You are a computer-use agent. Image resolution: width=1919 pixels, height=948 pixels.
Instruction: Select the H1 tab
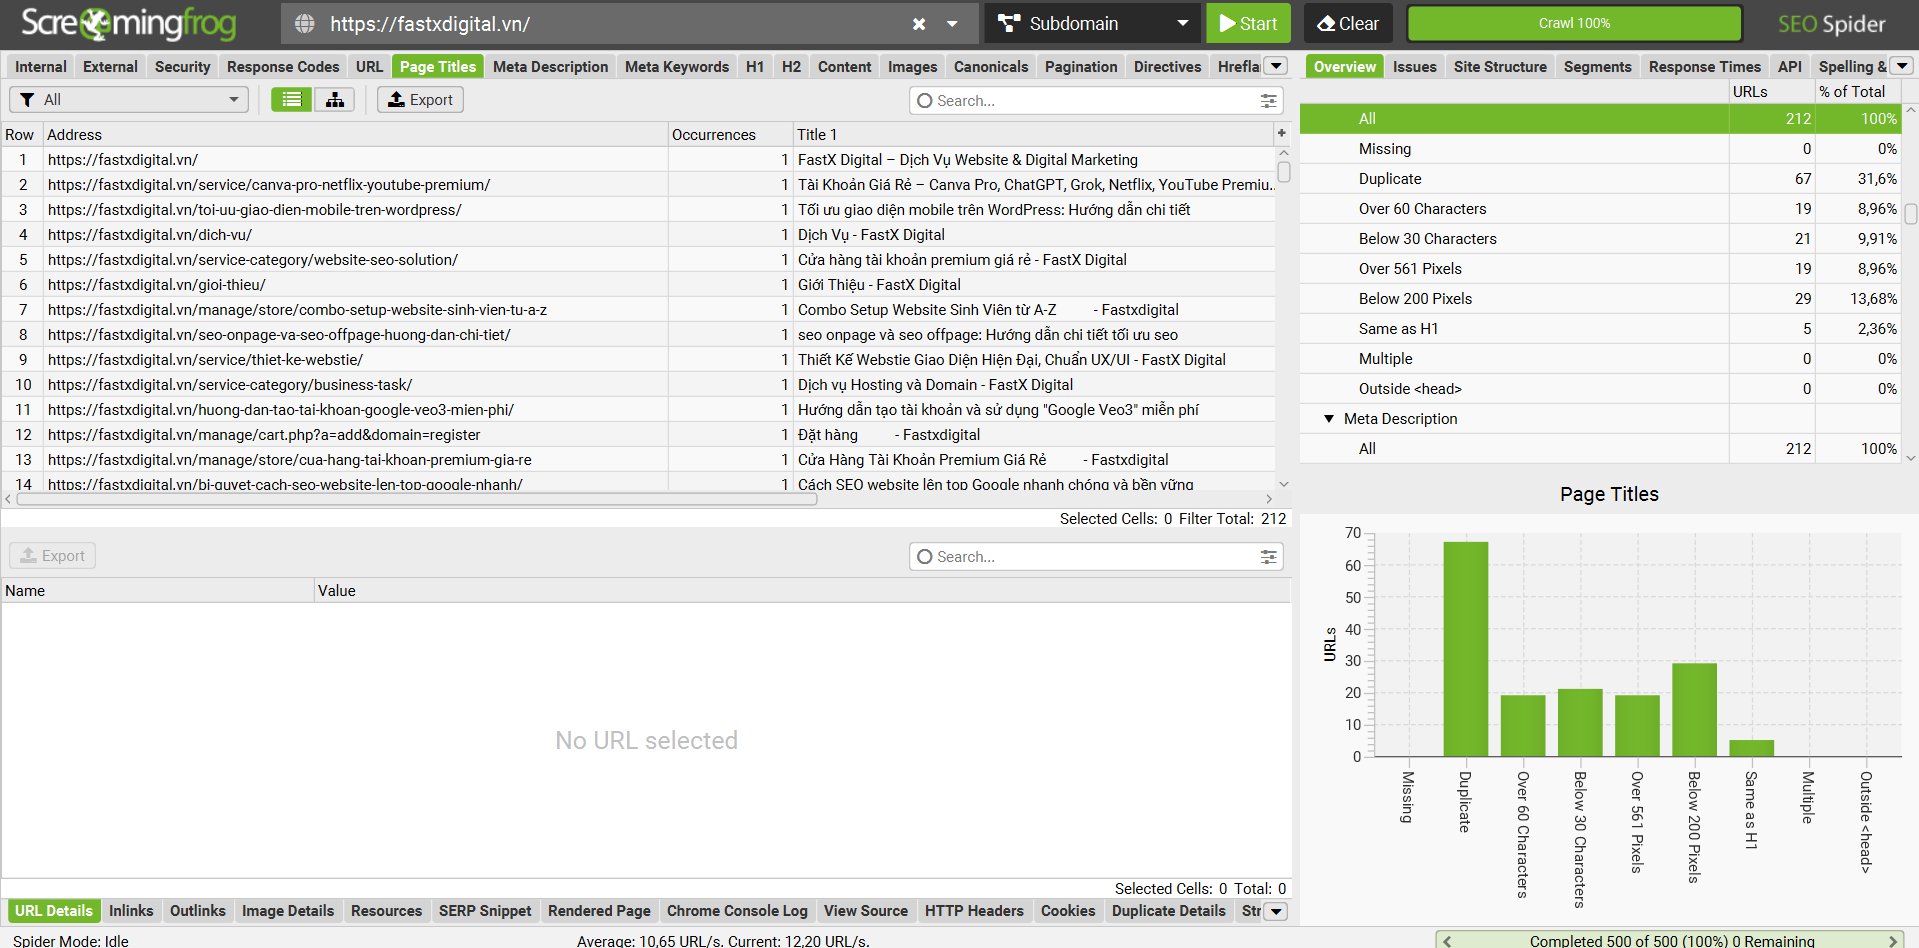[755, 66]
